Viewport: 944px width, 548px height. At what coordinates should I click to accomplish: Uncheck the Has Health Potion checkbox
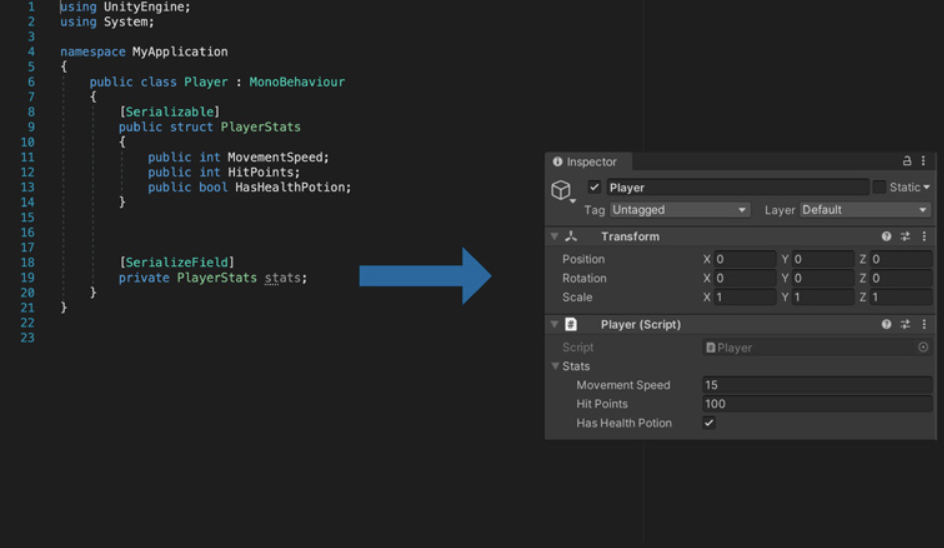[709, 423]
